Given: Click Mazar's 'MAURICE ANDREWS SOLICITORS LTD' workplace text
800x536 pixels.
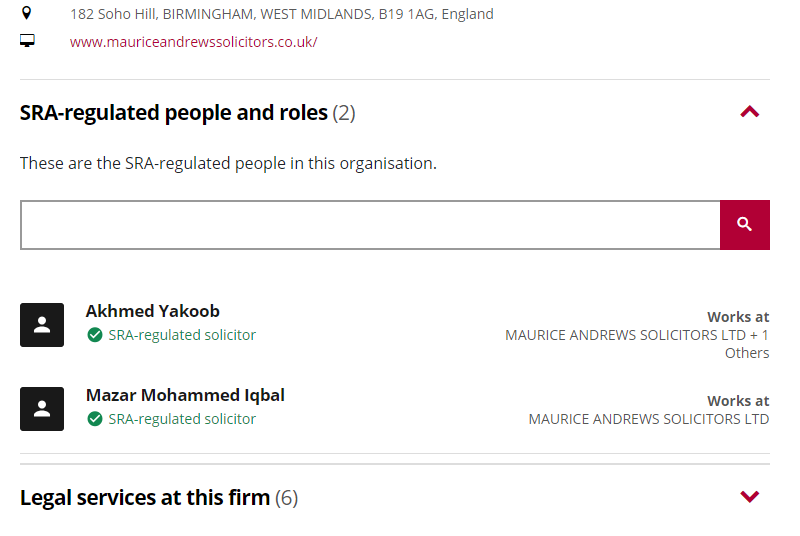Looking at the screenshot, I should click(649, 419).
